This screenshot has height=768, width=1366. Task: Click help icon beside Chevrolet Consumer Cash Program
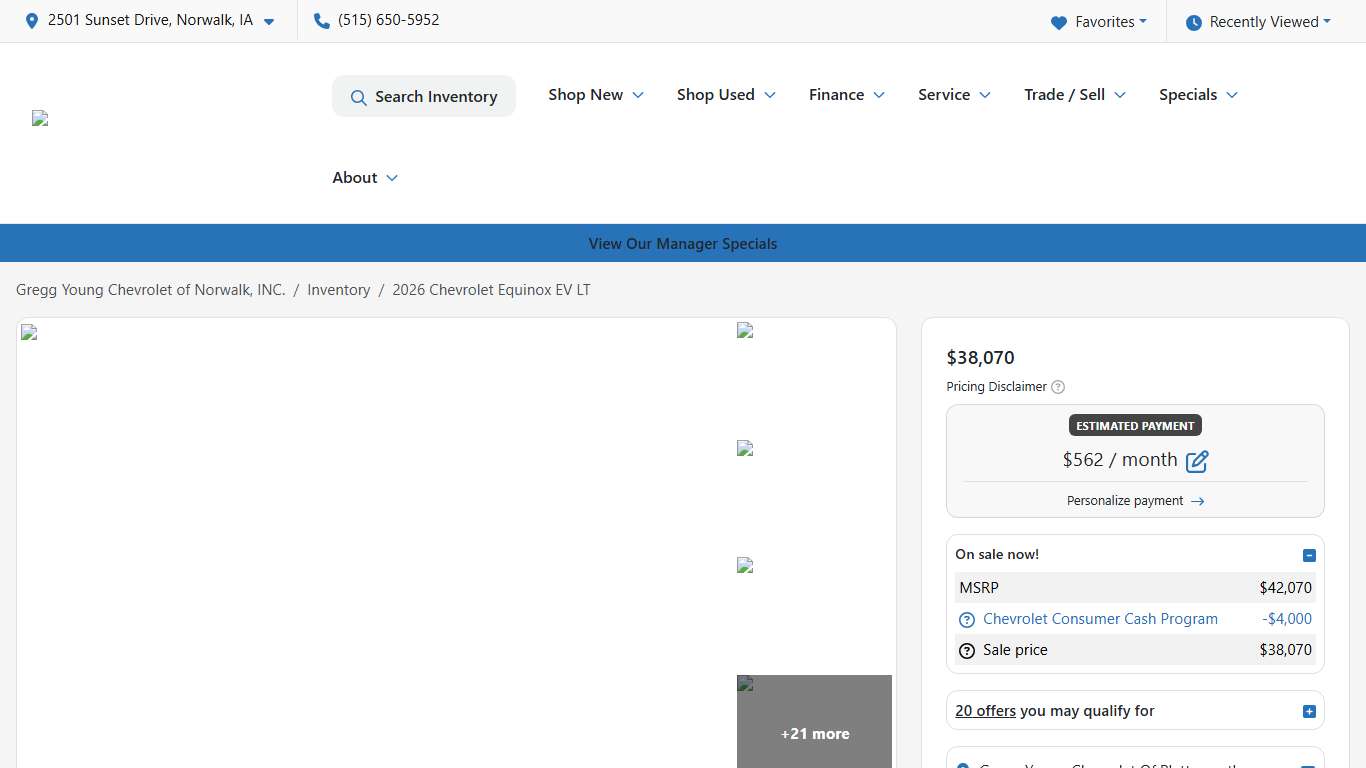click(x=966, y=620)
